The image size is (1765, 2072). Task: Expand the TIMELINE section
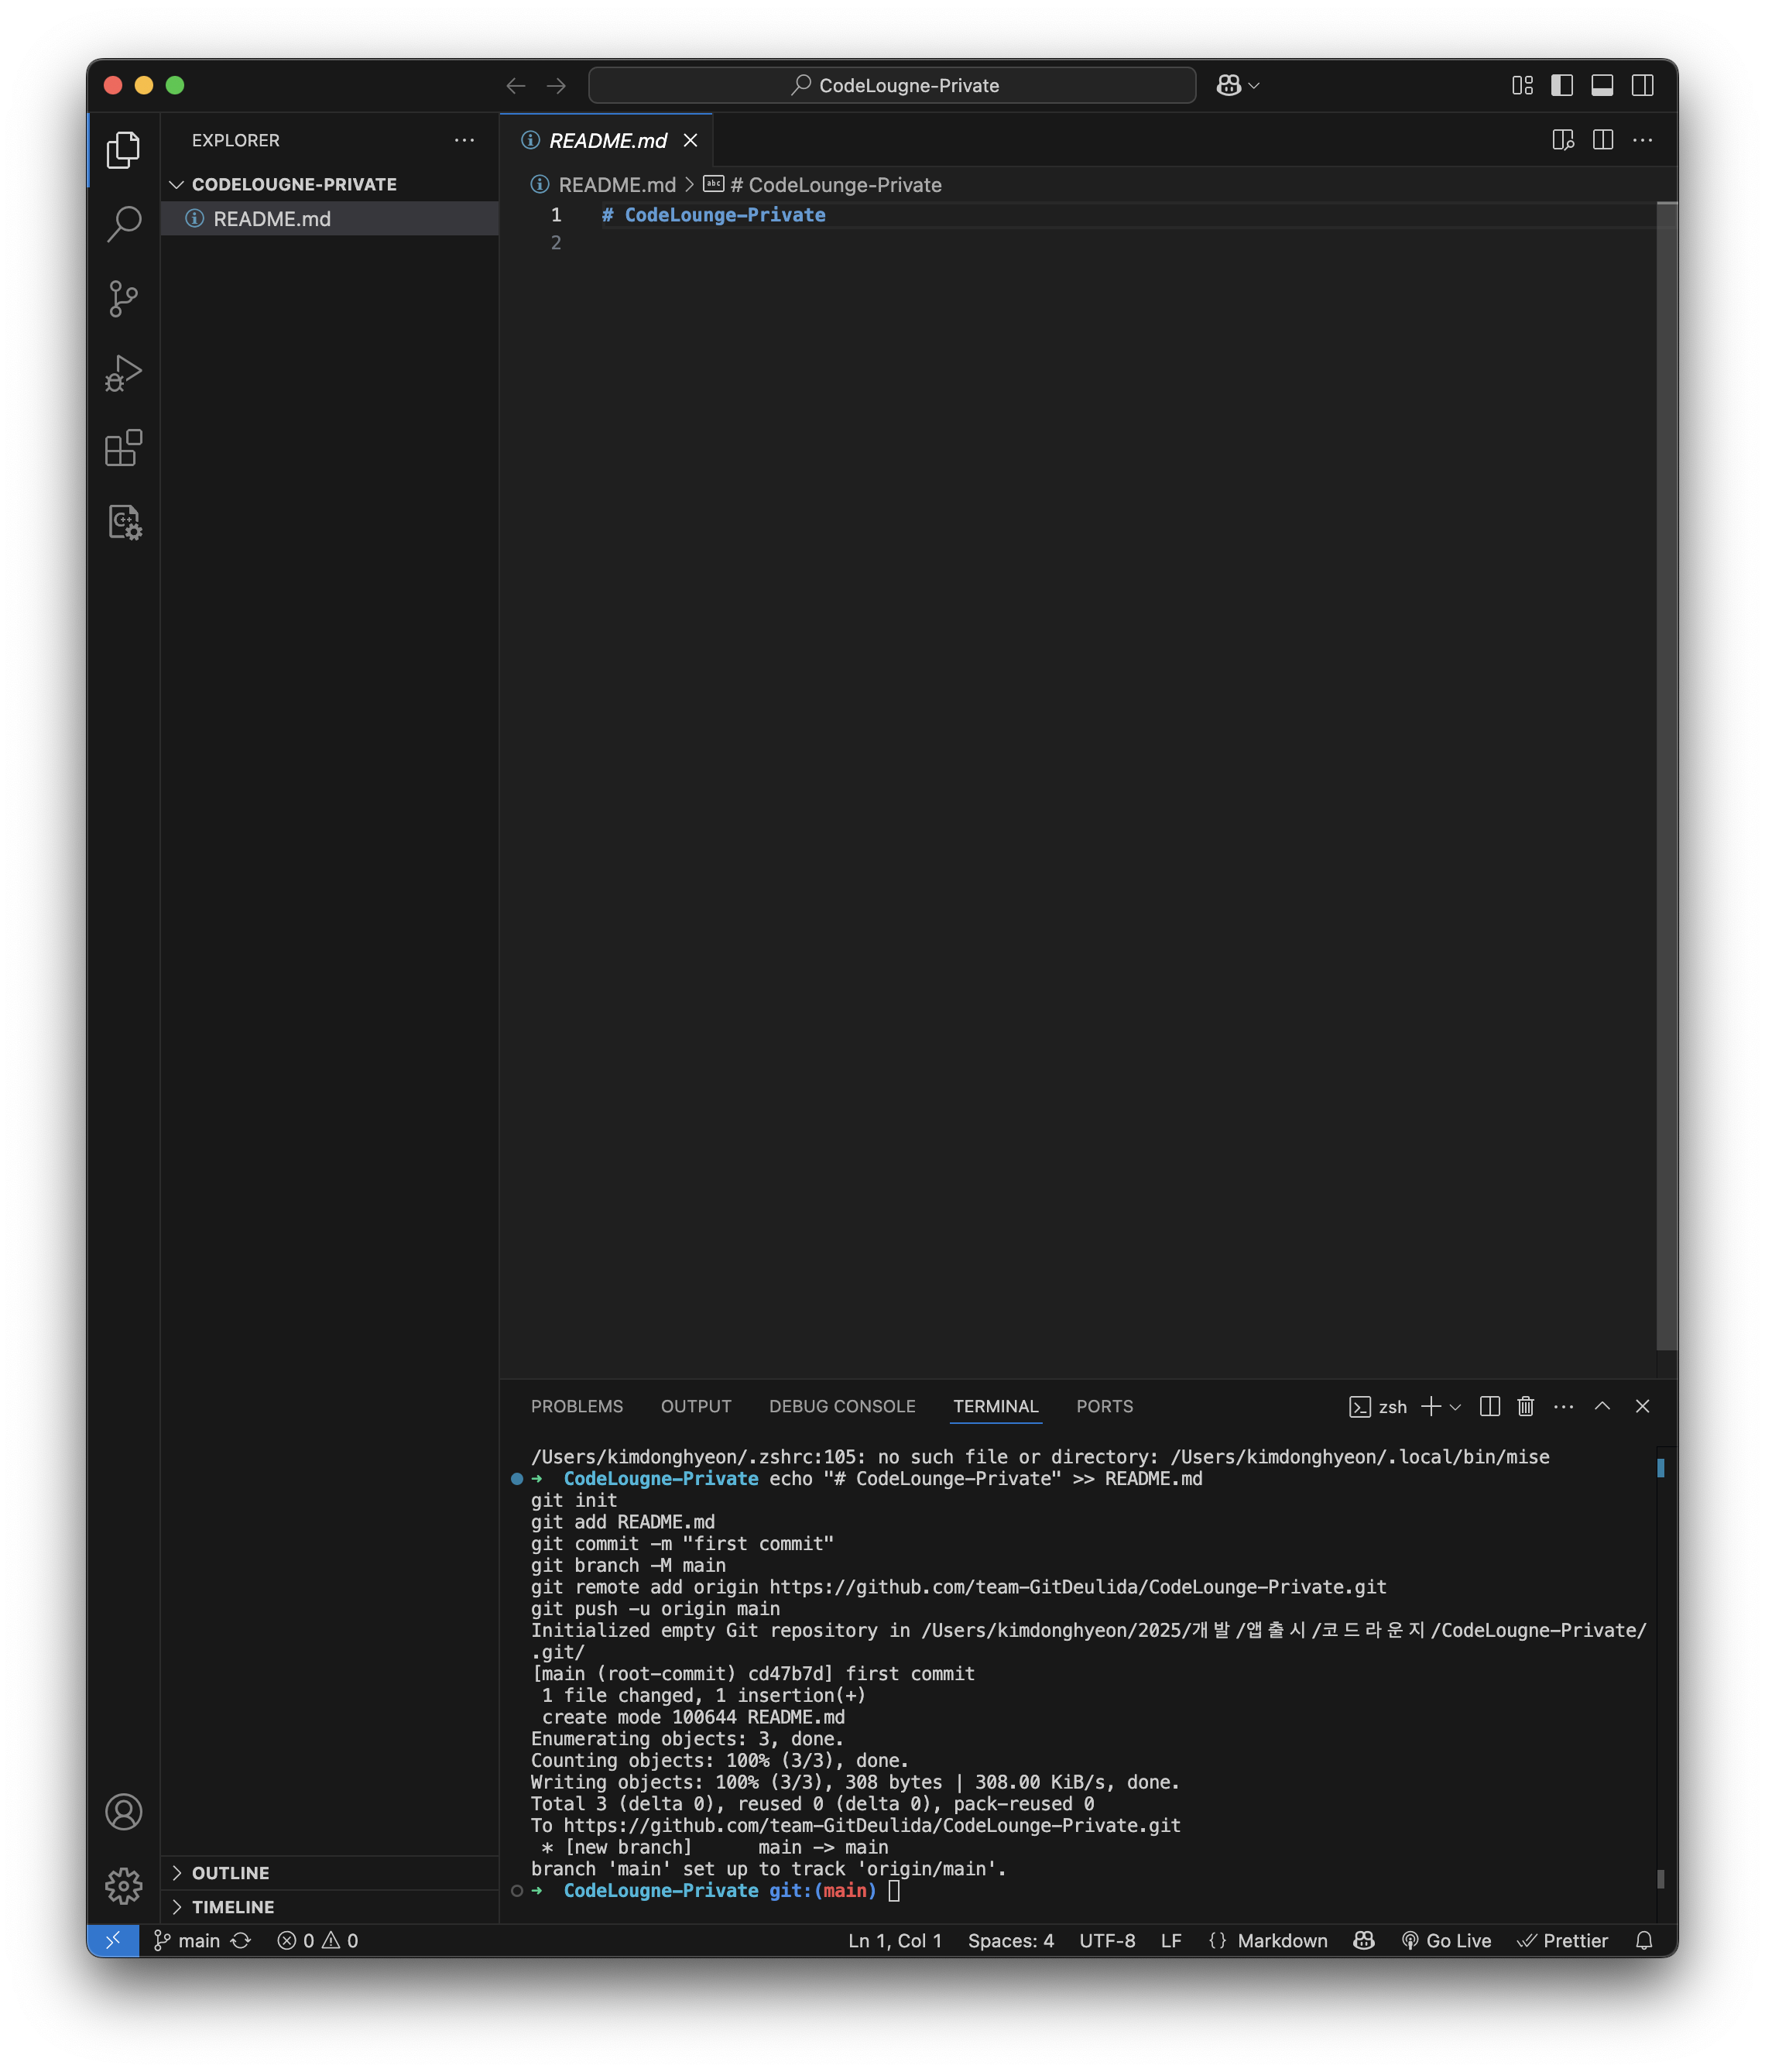click(x=330, y=1906)
